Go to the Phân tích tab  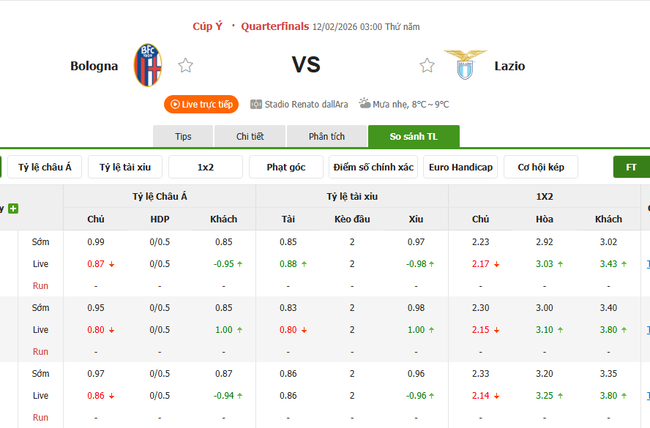pos(326,136)
